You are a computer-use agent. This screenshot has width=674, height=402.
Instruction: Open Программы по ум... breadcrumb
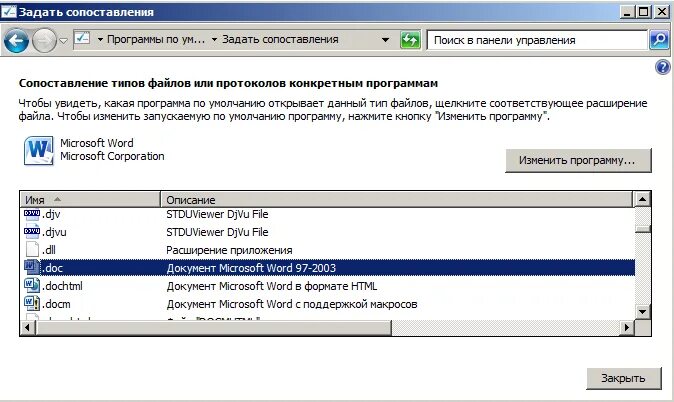coord(156,40)
